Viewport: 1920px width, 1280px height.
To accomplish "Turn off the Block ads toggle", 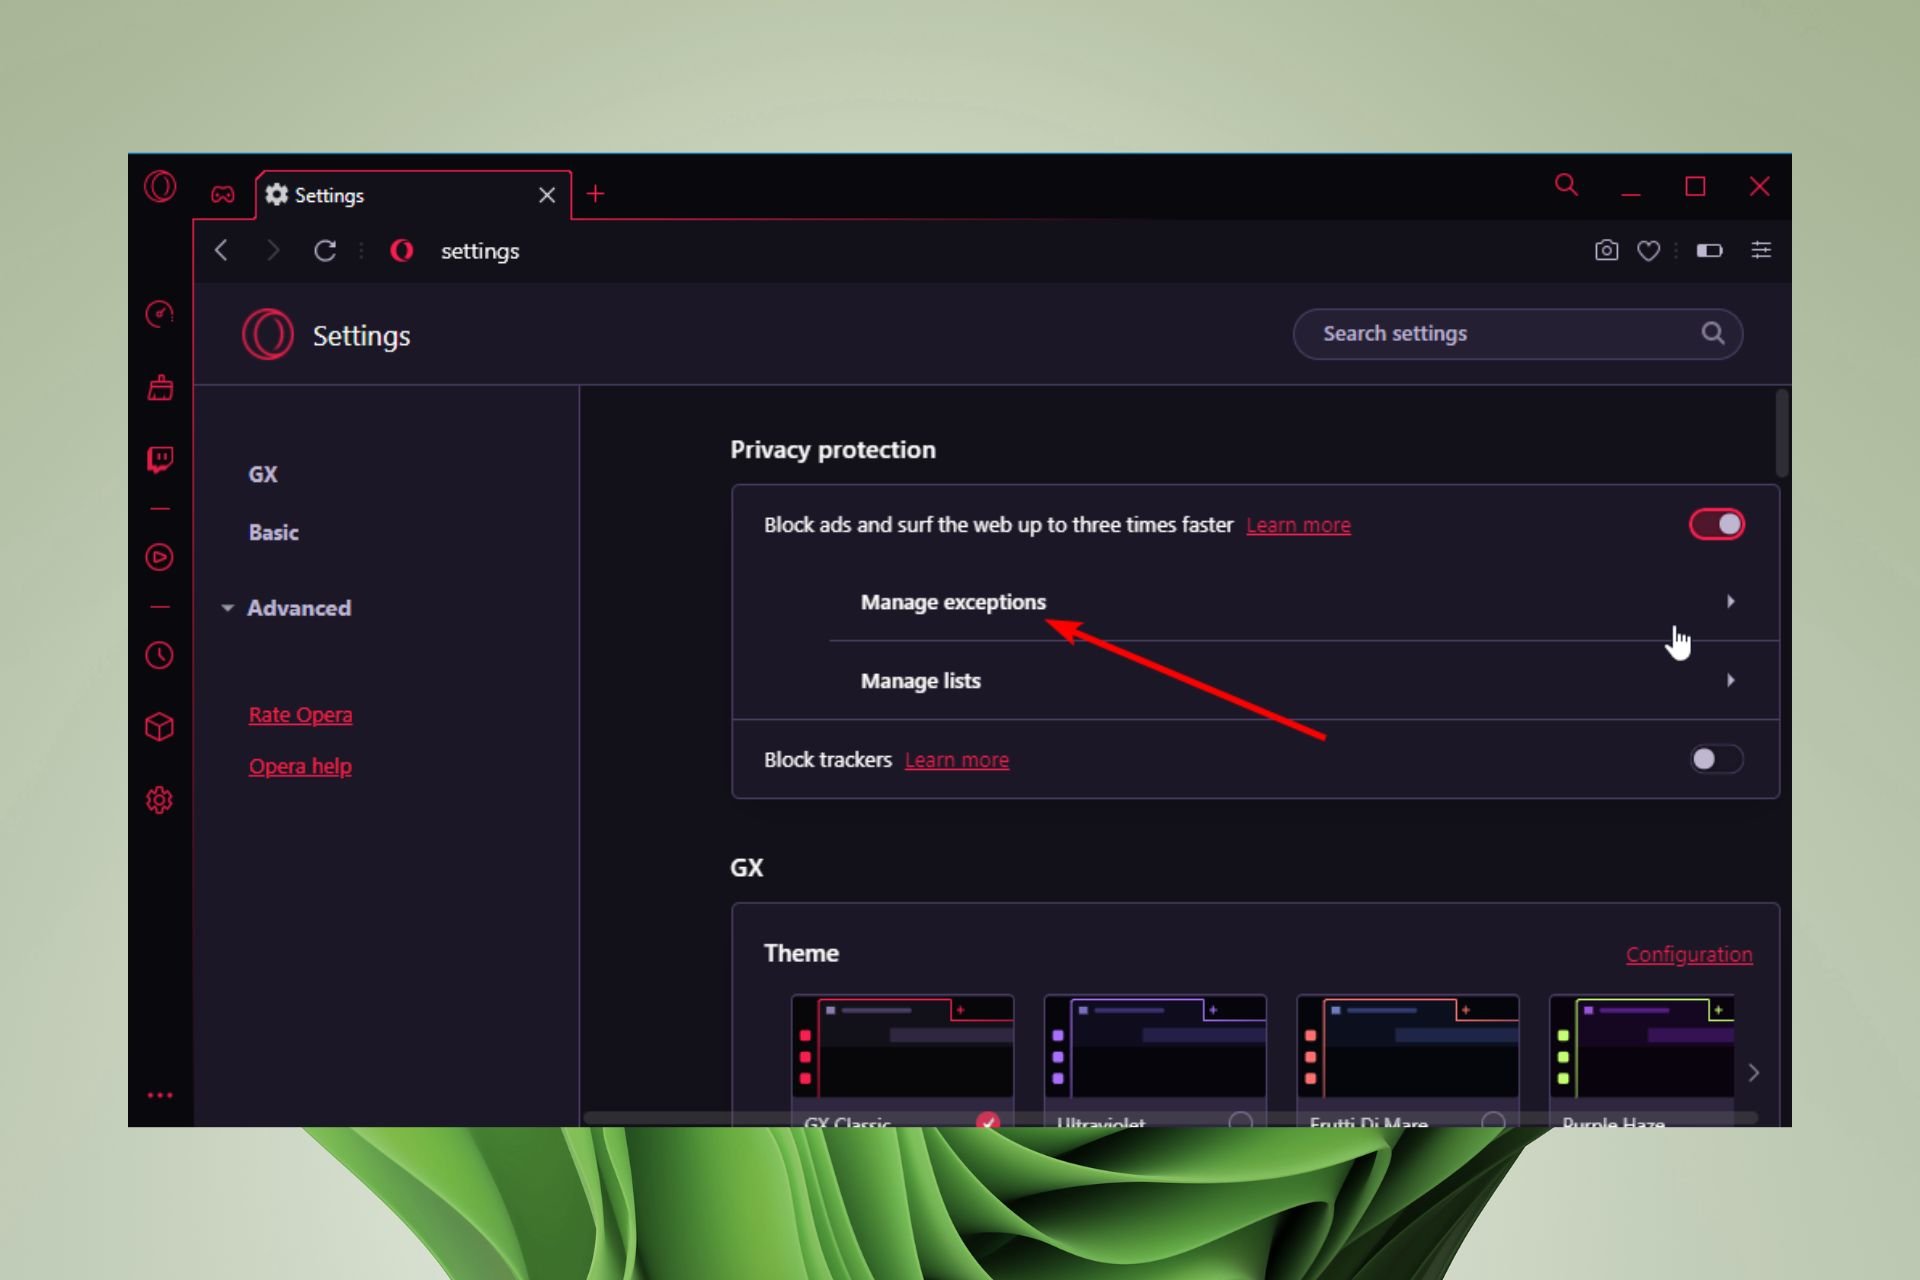I will pos(1717,524).
